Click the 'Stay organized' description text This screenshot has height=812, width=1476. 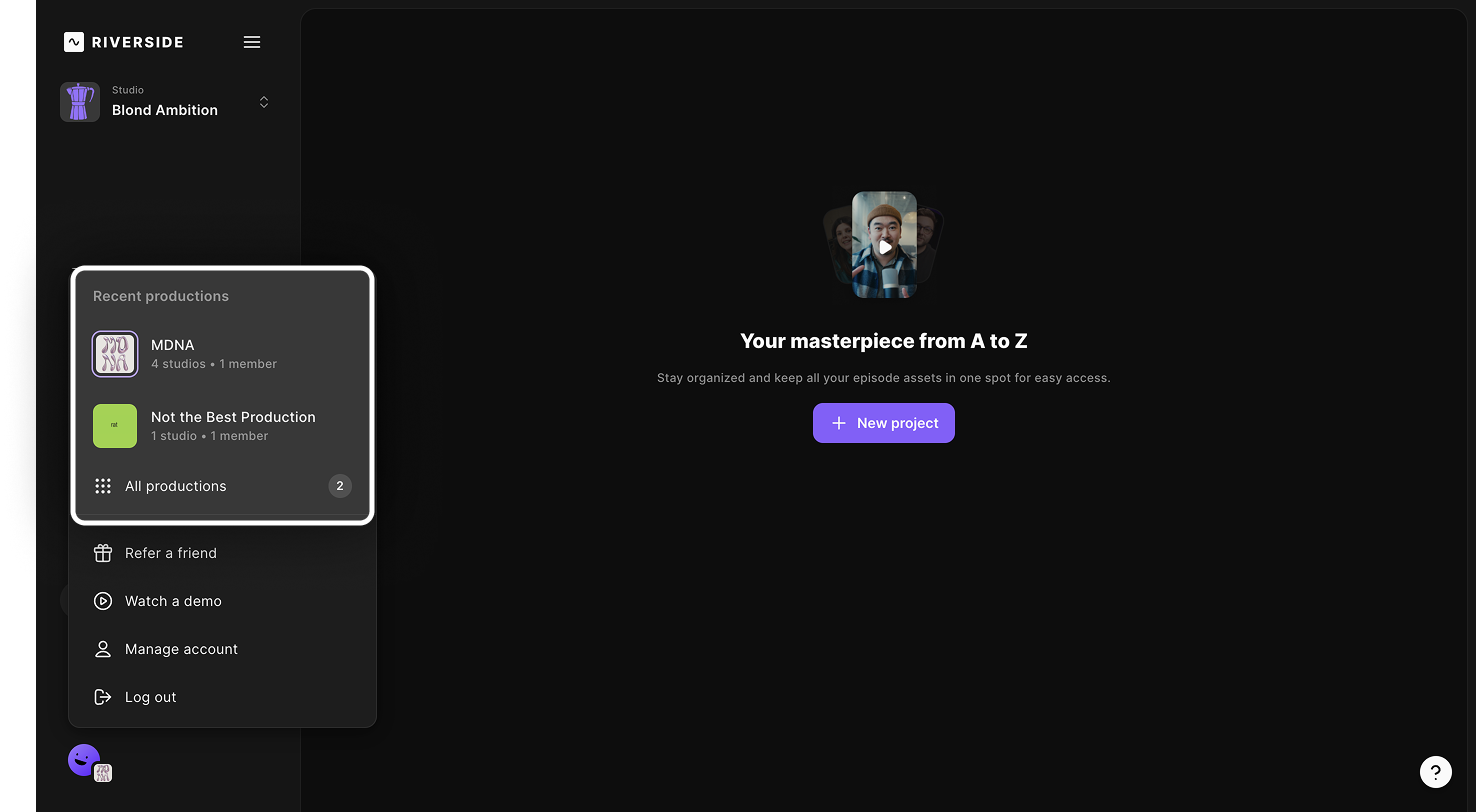(x=884, y=378)
